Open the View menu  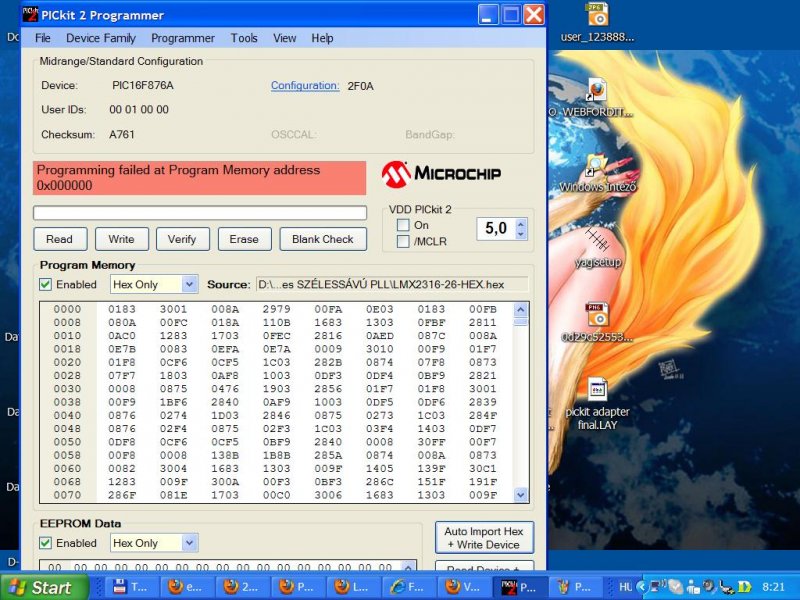pyautogui.click(x=284, y=38)
